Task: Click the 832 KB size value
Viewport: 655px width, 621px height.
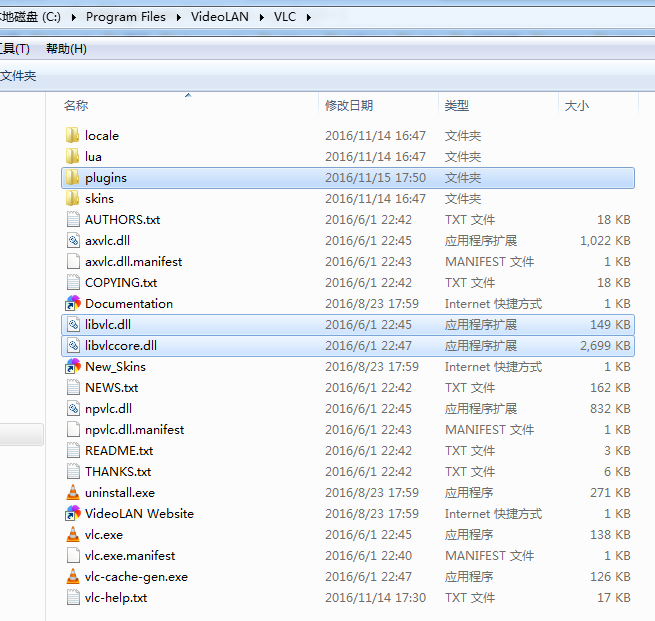Action: click(x=610, y=409)
